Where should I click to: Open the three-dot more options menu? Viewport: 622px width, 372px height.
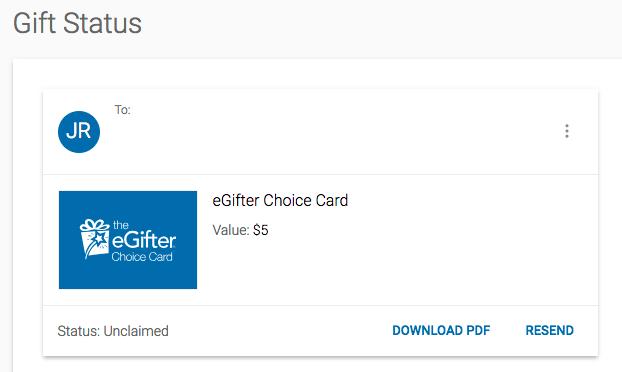tap(567, 131)
